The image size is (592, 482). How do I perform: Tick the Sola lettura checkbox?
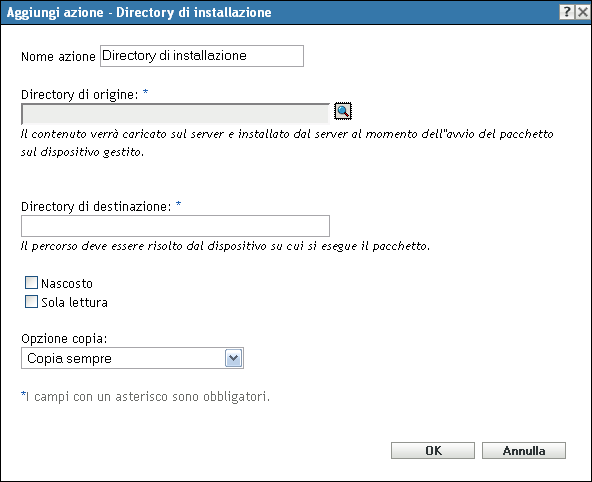[x=31, y=302]
